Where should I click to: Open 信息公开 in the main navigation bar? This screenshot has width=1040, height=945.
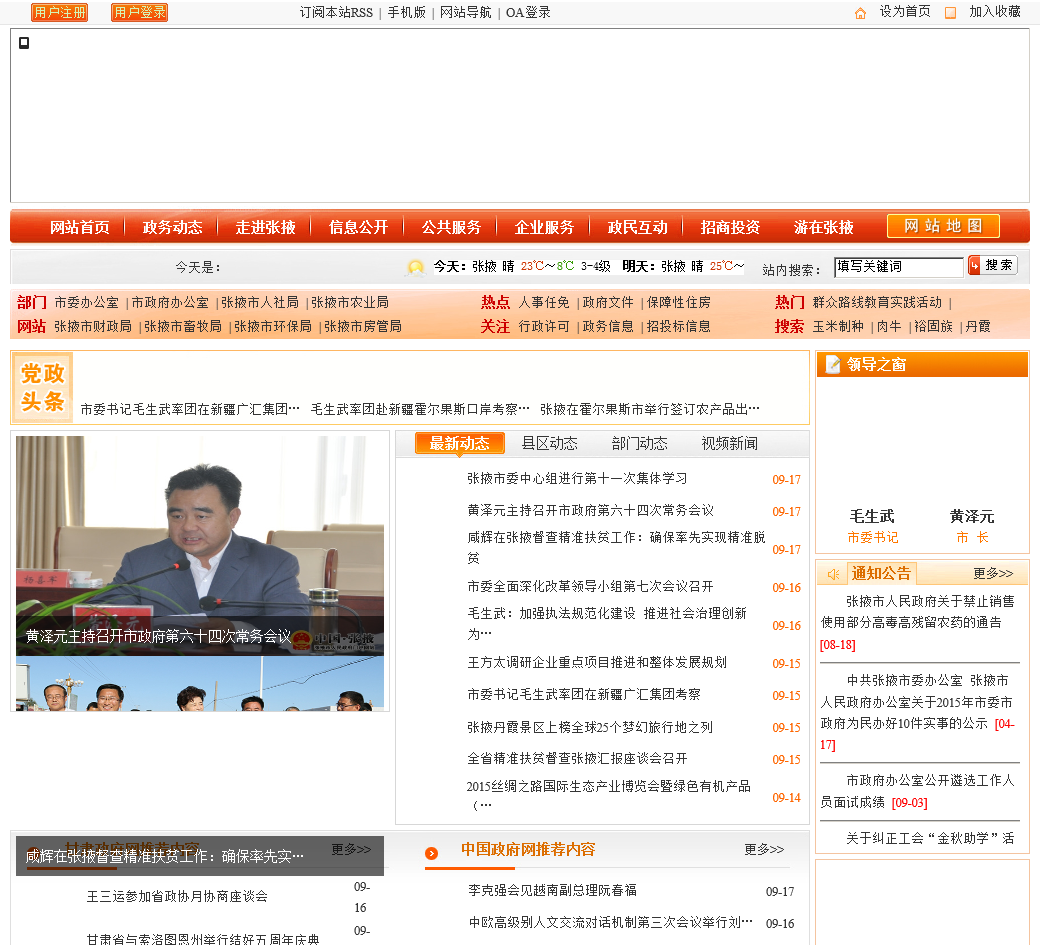[x=358, y=227]
